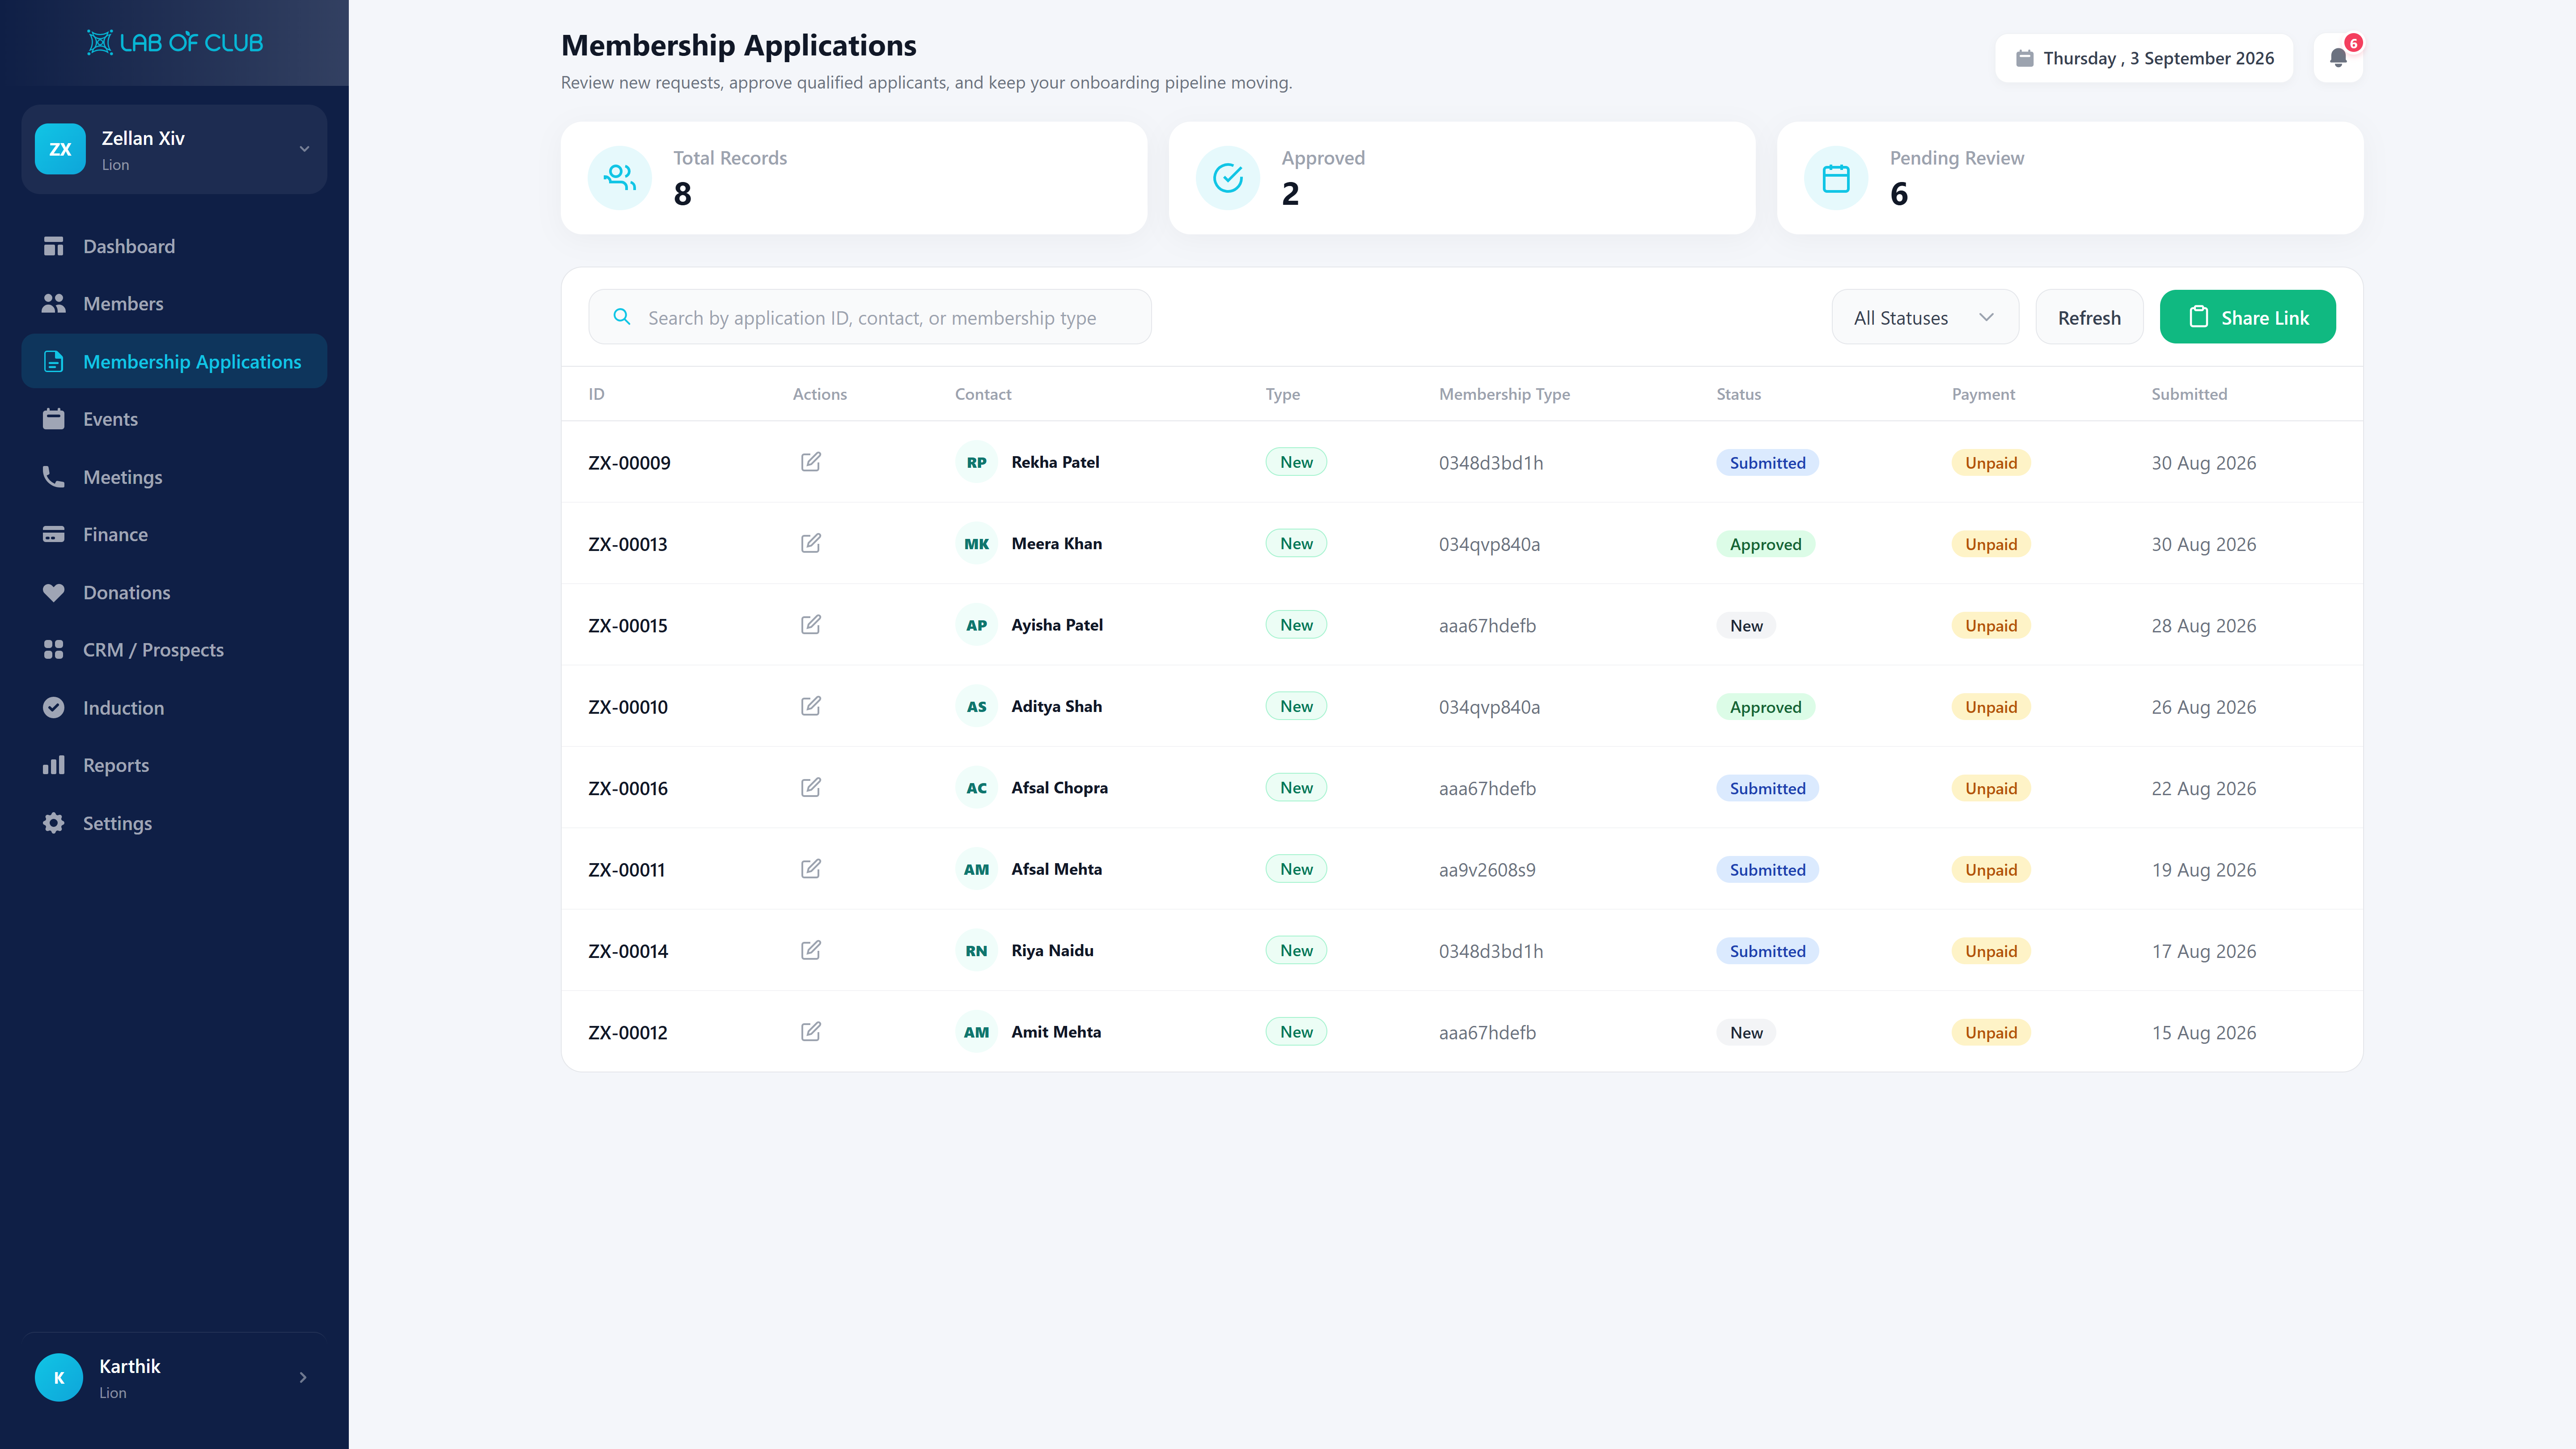Go to Donations
Image resolution: width=2576 pixels, height=1449 pixels.
(x=174, y=592)
